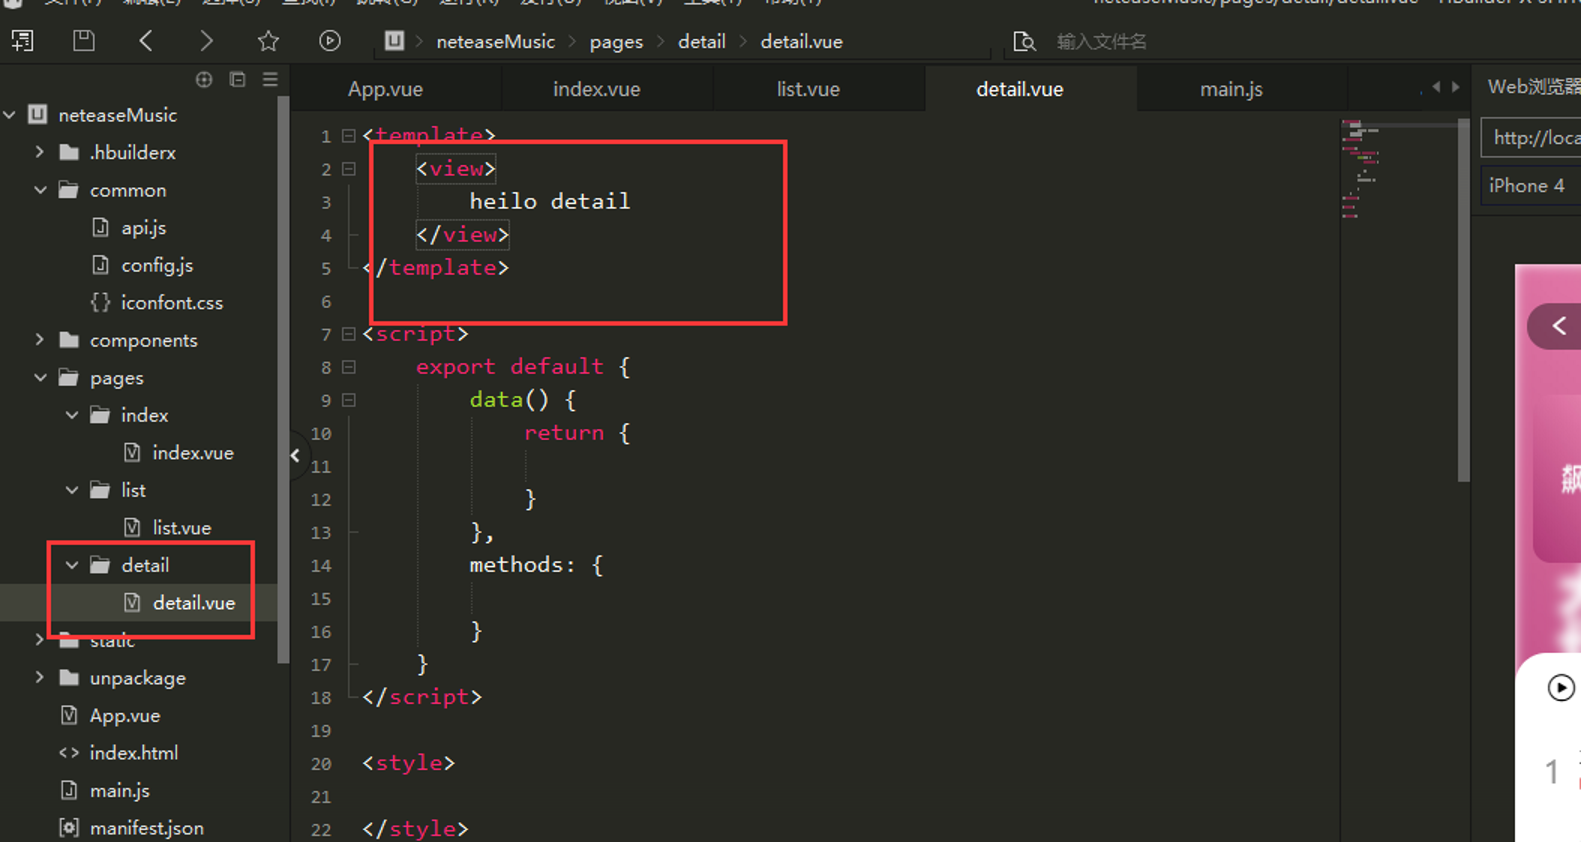Collapse the pages folder

pos(40,378)
